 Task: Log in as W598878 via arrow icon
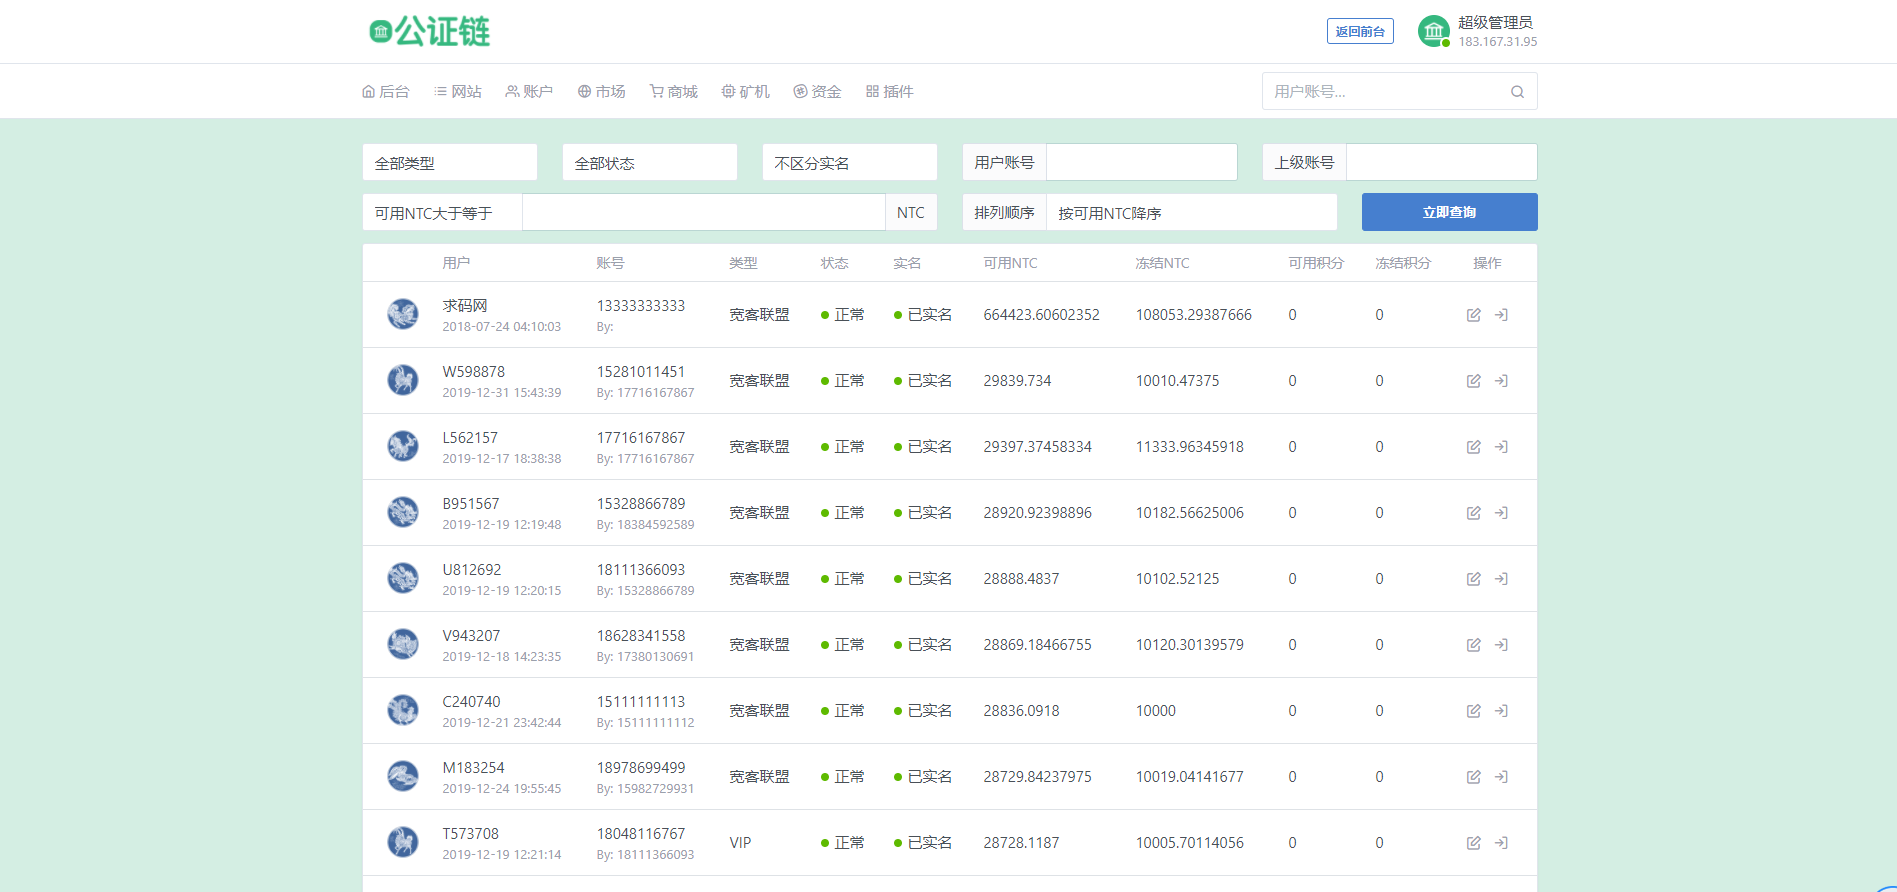click(1501, 381)
